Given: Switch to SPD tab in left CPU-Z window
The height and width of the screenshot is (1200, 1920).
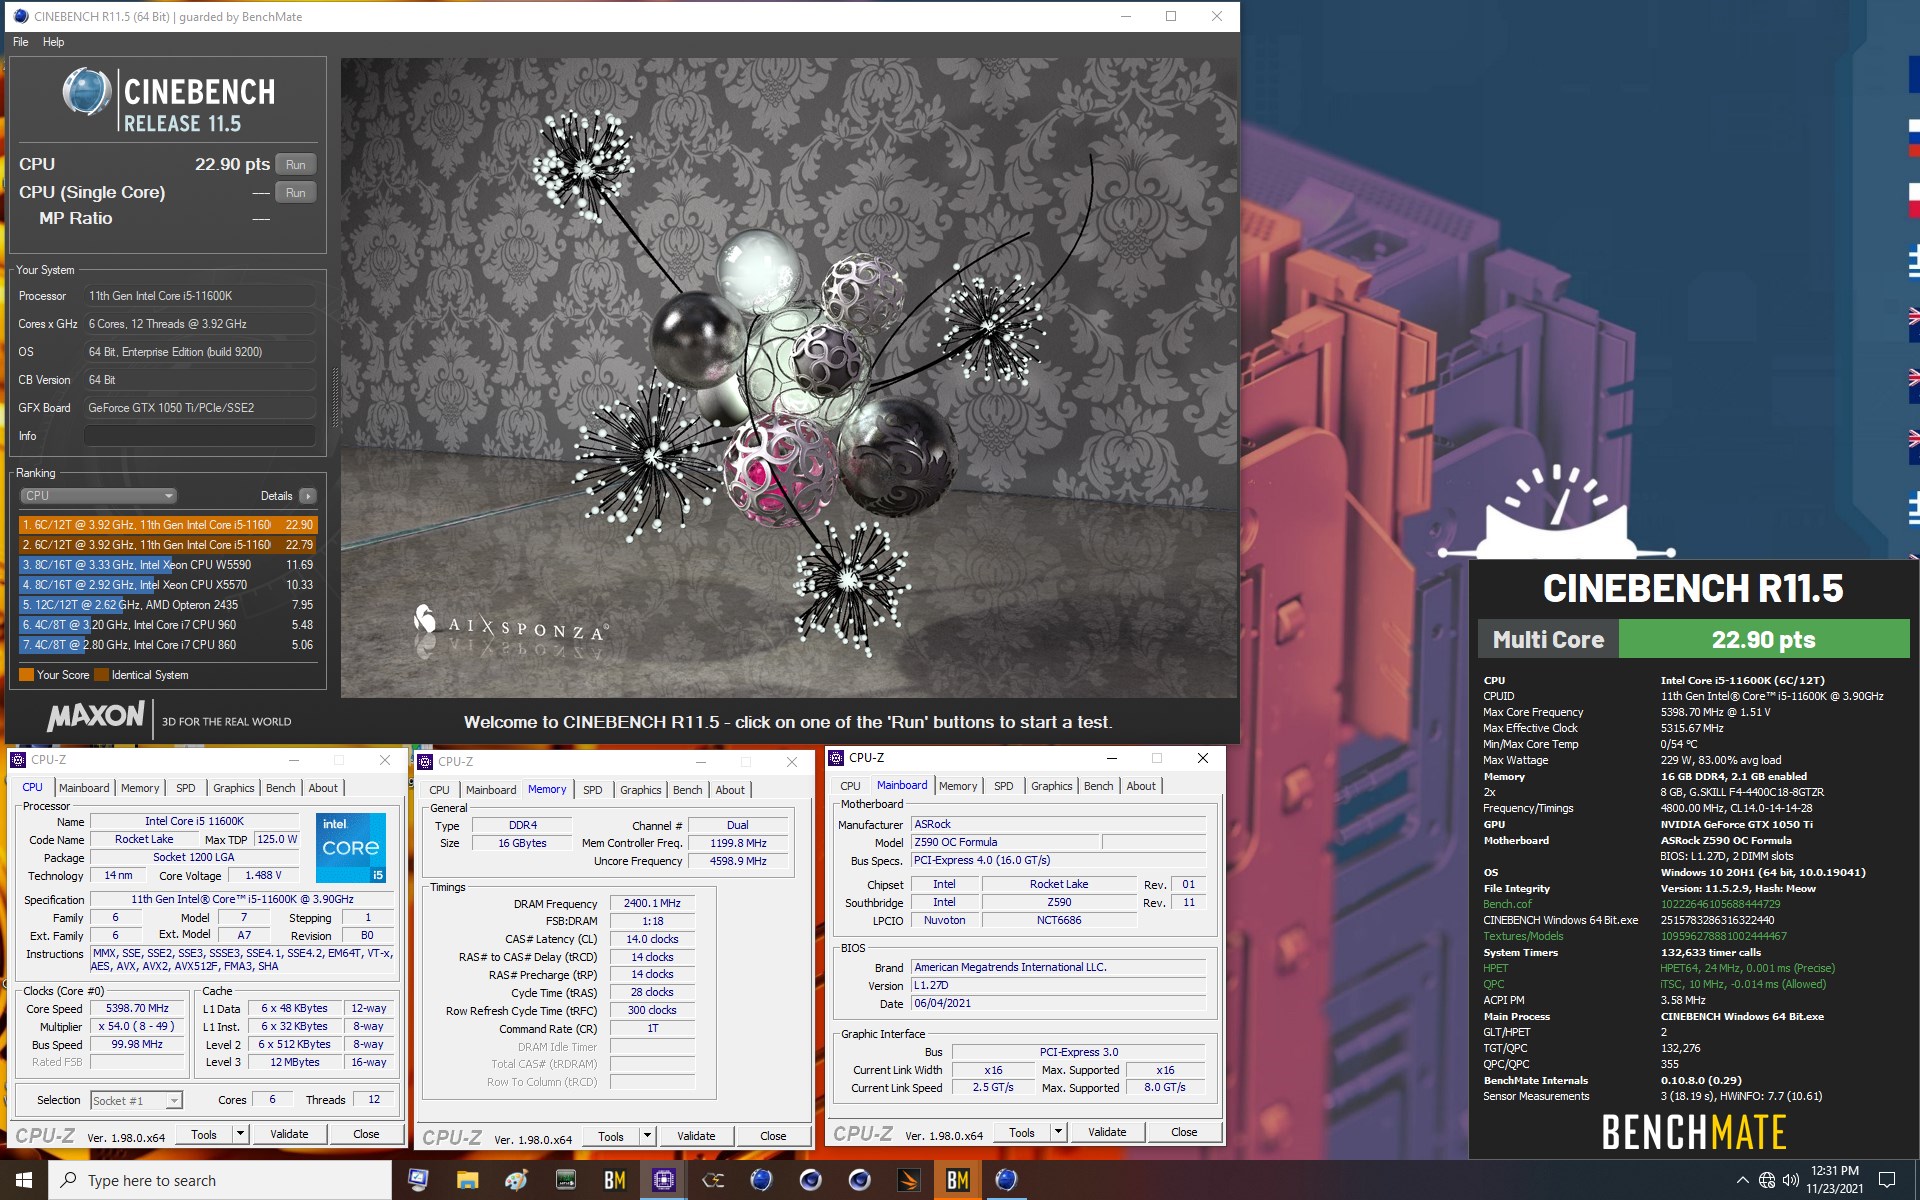Looking at the screenshot, I should point(185,788).
